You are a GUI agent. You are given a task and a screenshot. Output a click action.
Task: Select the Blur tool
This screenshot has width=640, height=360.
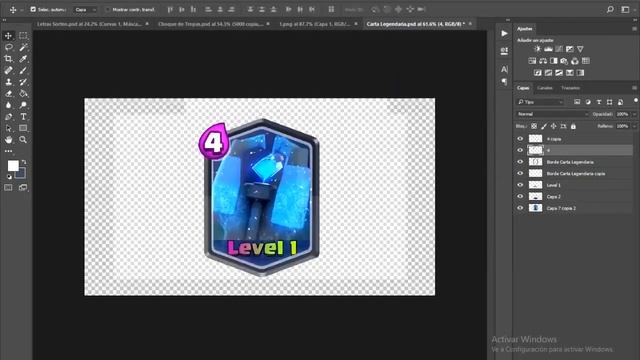(x=9, y=105)
